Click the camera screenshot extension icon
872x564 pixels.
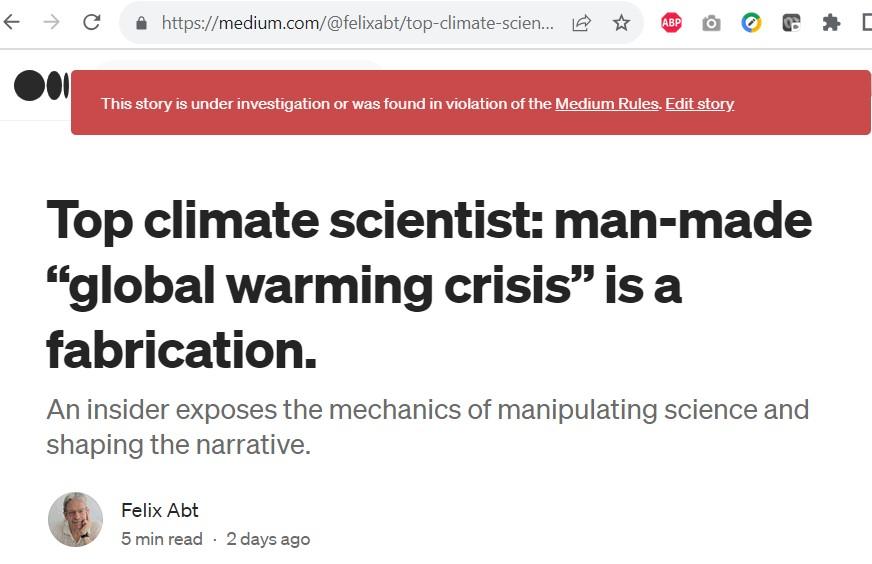(x=711, y=23)
